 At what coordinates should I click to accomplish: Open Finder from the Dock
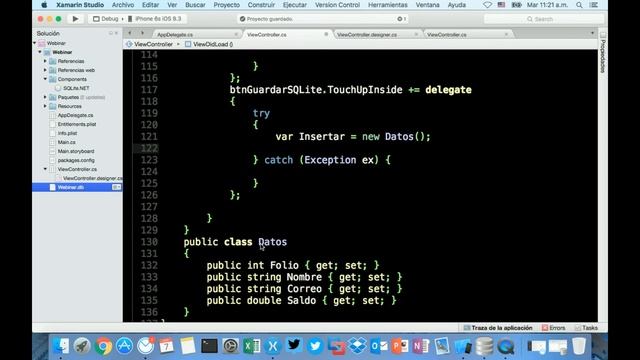61,346
